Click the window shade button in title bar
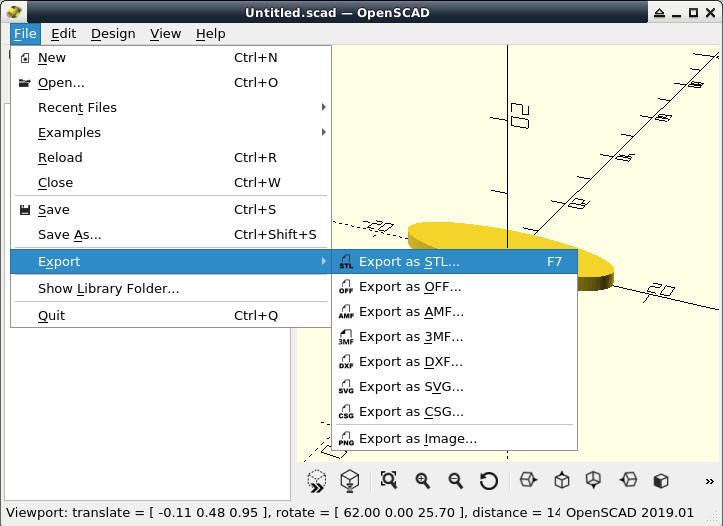The height and width of the screenshot is (526, 723). tap(659, 13)
